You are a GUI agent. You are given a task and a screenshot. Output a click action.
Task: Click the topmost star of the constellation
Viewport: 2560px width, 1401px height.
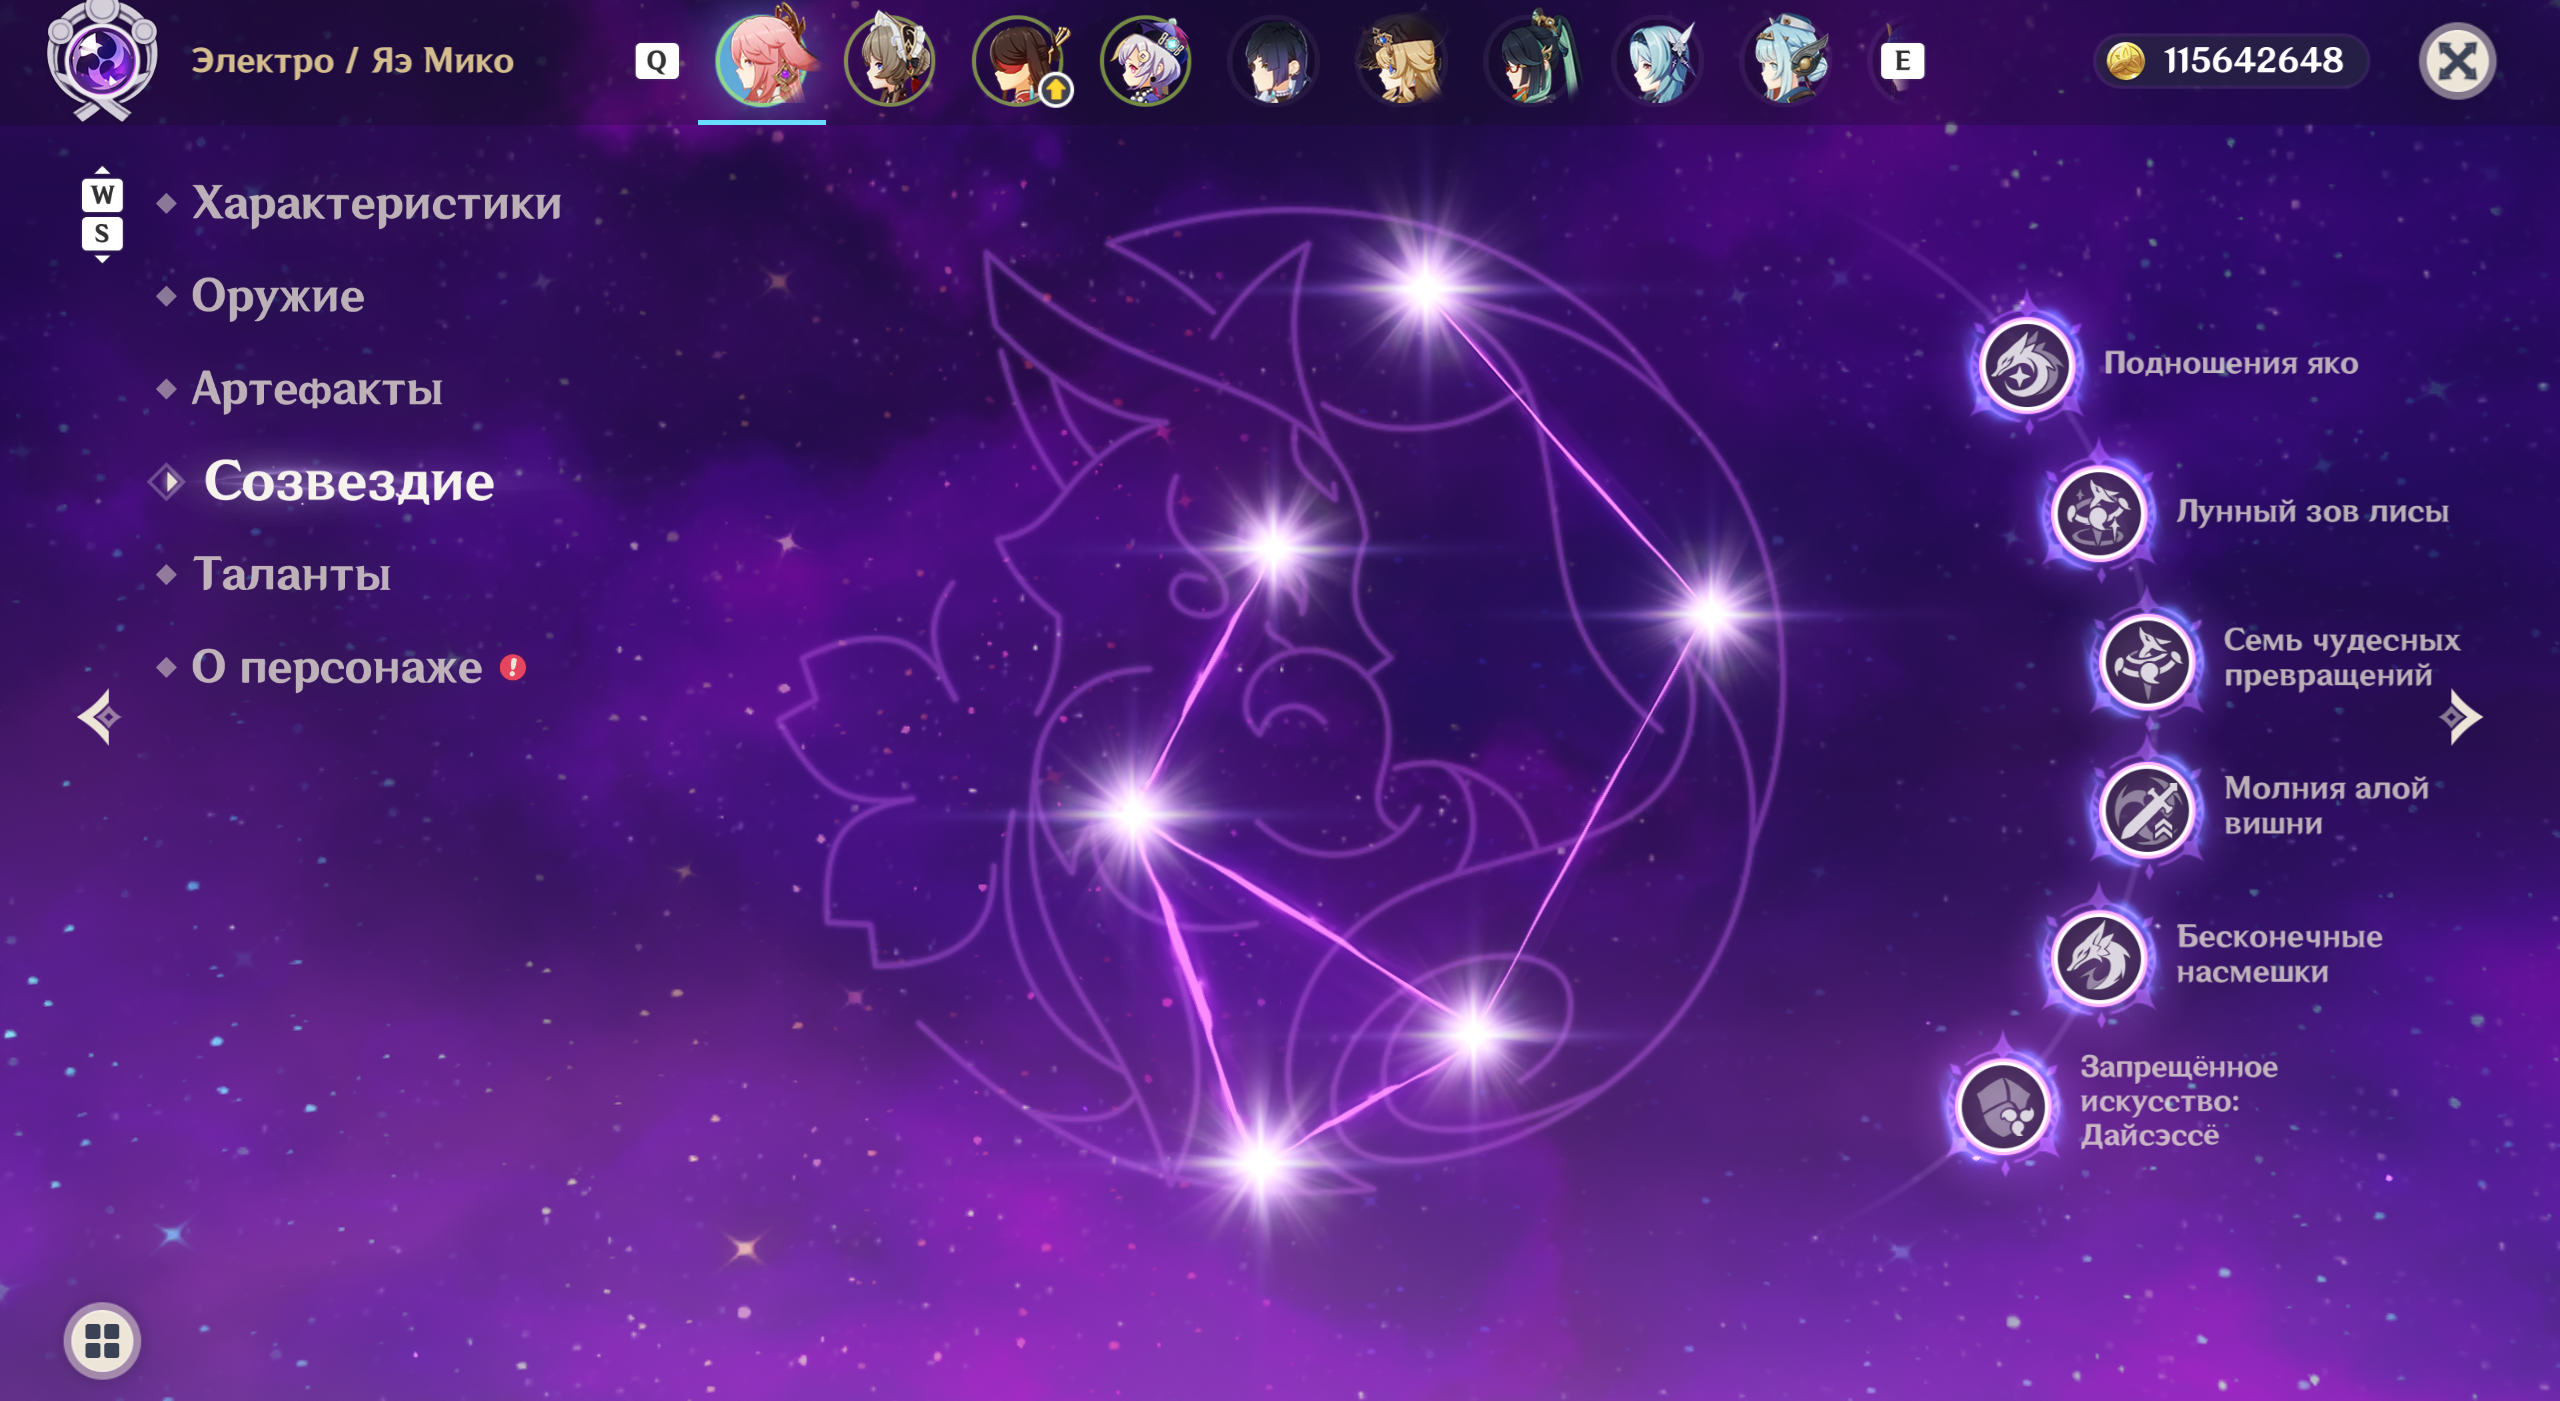click(x=1426, y=288)
